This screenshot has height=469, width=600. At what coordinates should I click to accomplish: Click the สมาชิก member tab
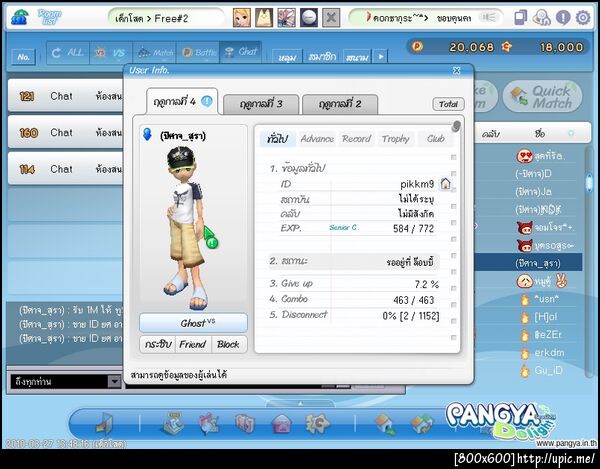click(x=322, y=57)
